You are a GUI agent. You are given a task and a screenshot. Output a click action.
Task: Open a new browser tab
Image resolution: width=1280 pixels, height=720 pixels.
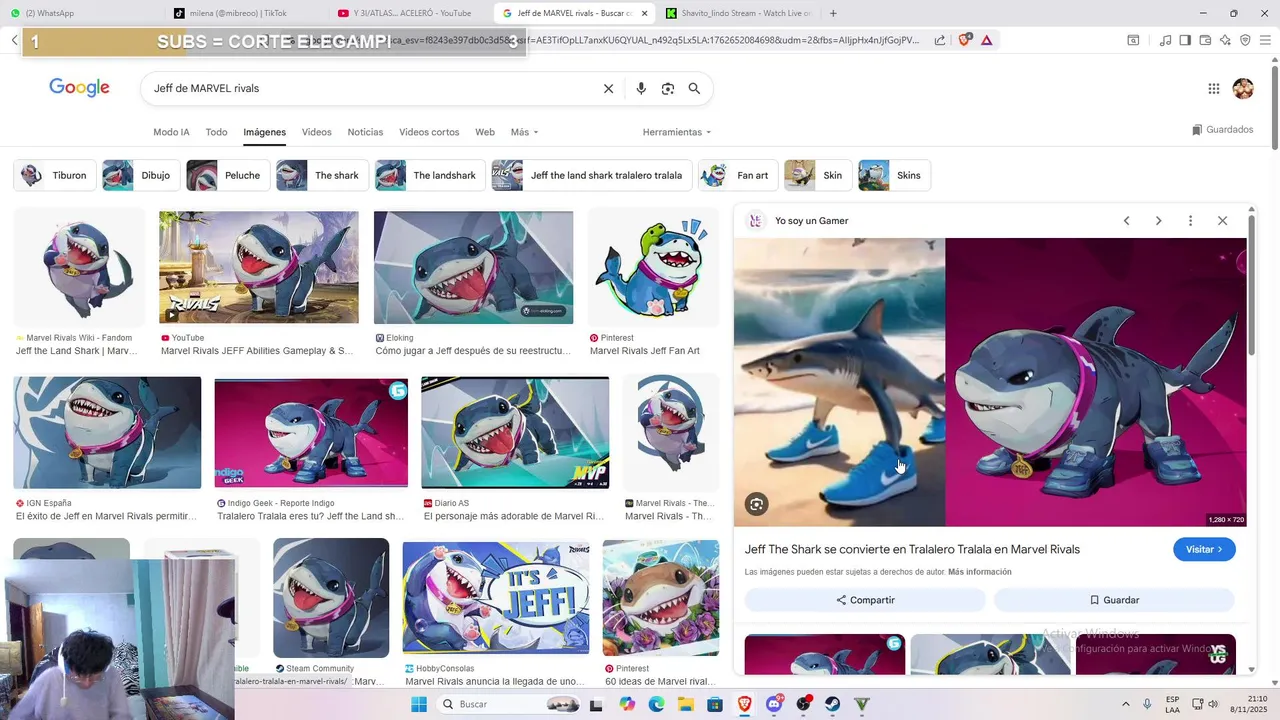833,13
